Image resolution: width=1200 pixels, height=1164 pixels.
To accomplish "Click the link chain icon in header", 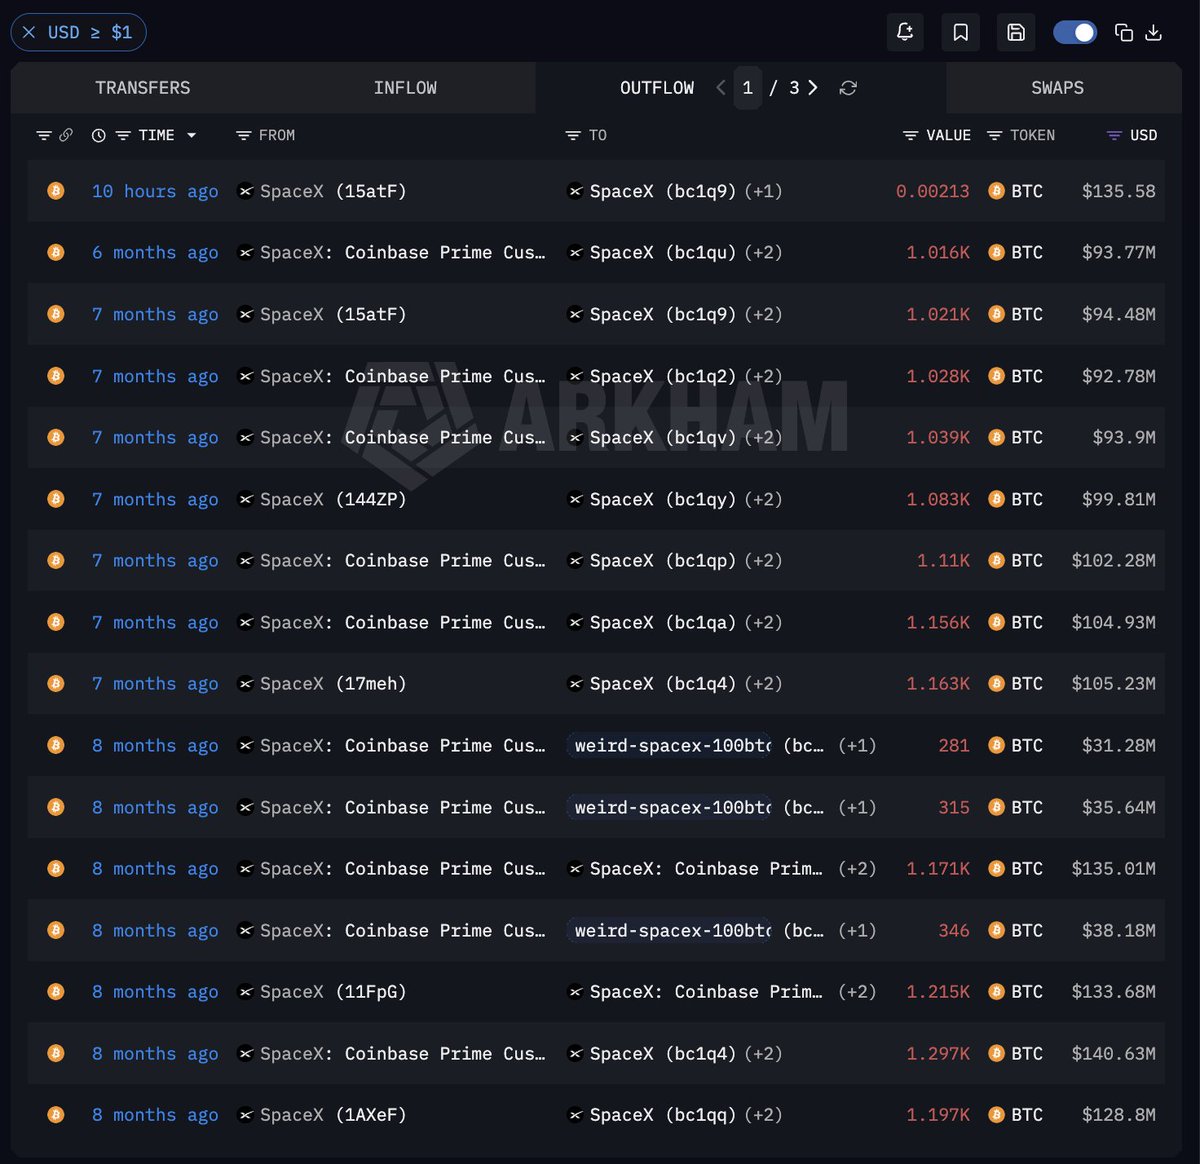I will [66, 135].
